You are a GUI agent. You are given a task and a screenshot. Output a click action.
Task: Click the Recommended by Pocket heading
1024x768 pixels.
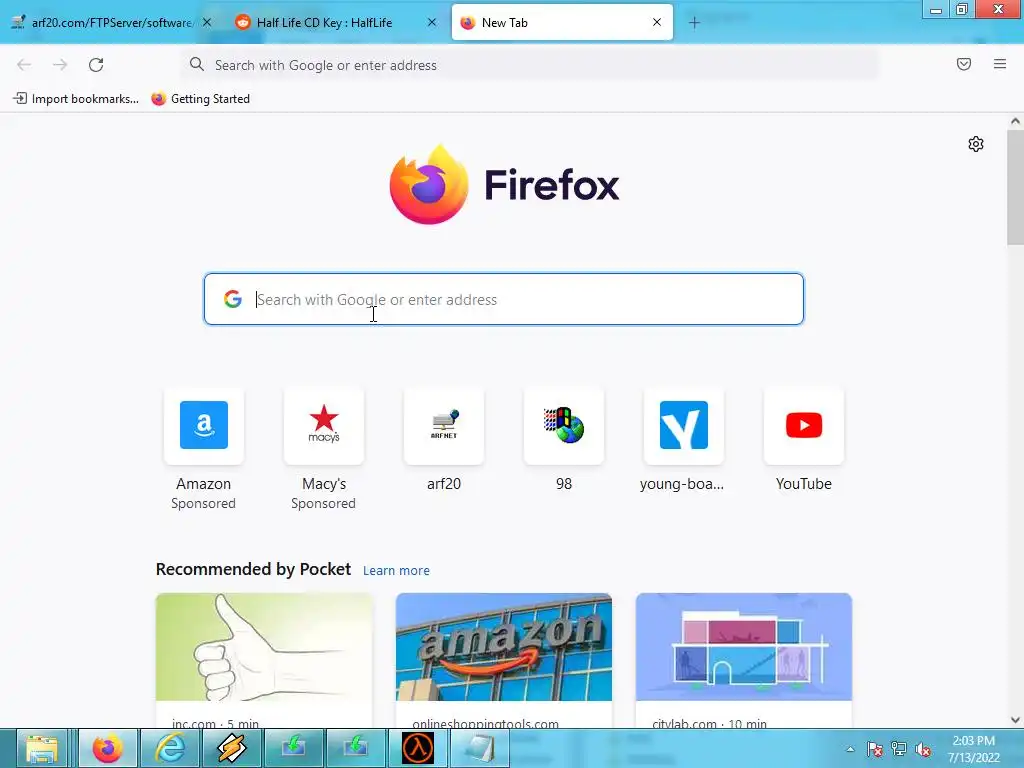pos(253,569)
